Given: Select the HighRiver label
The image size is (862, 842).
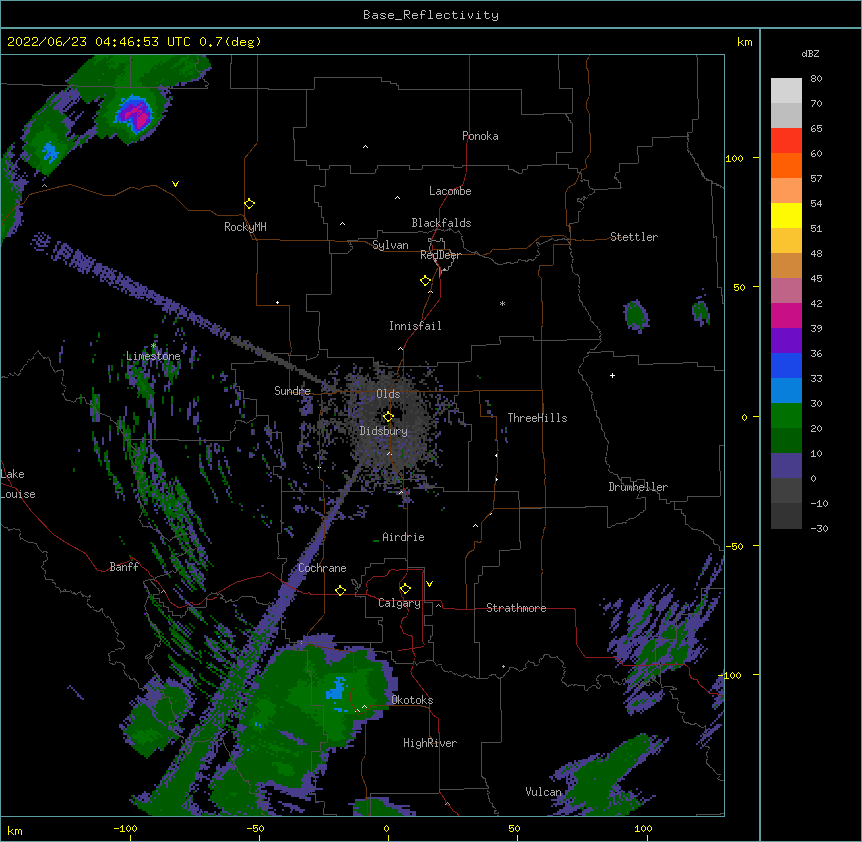Looking at the screenshot, I should click(x=430, y=743).
